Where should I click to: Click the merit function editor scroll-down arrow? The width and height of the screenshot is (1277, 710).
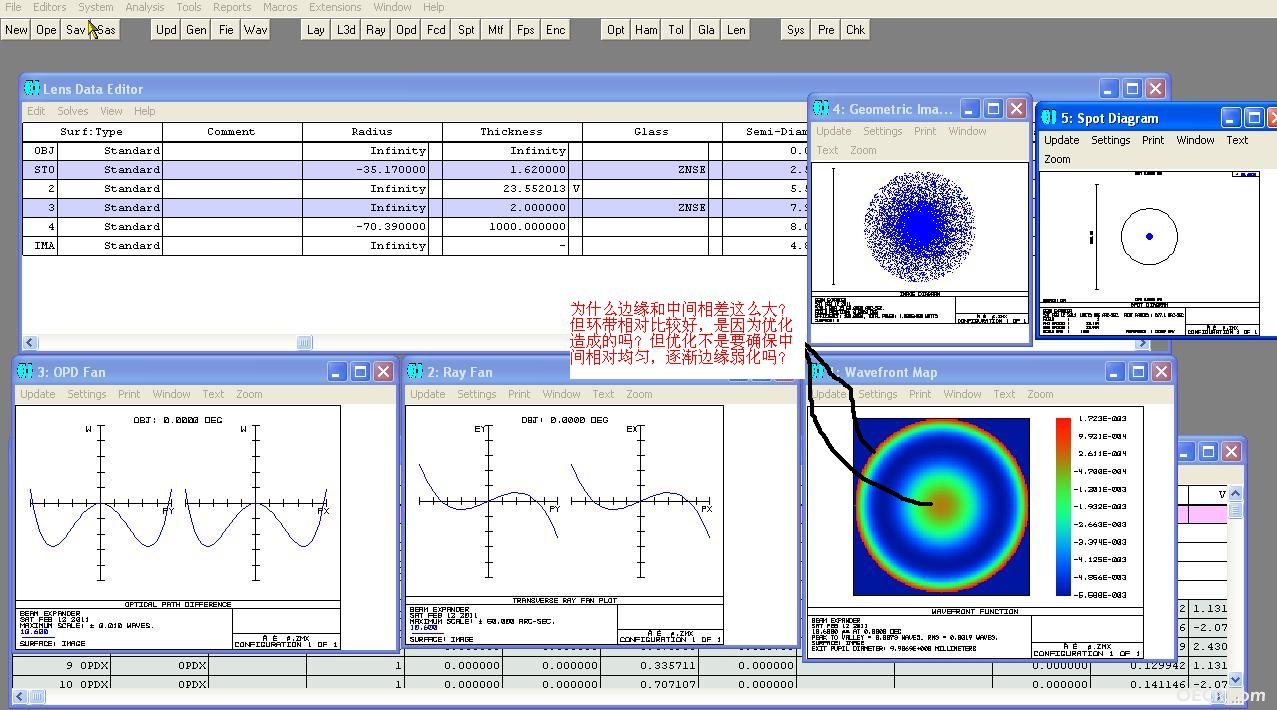1235,680
